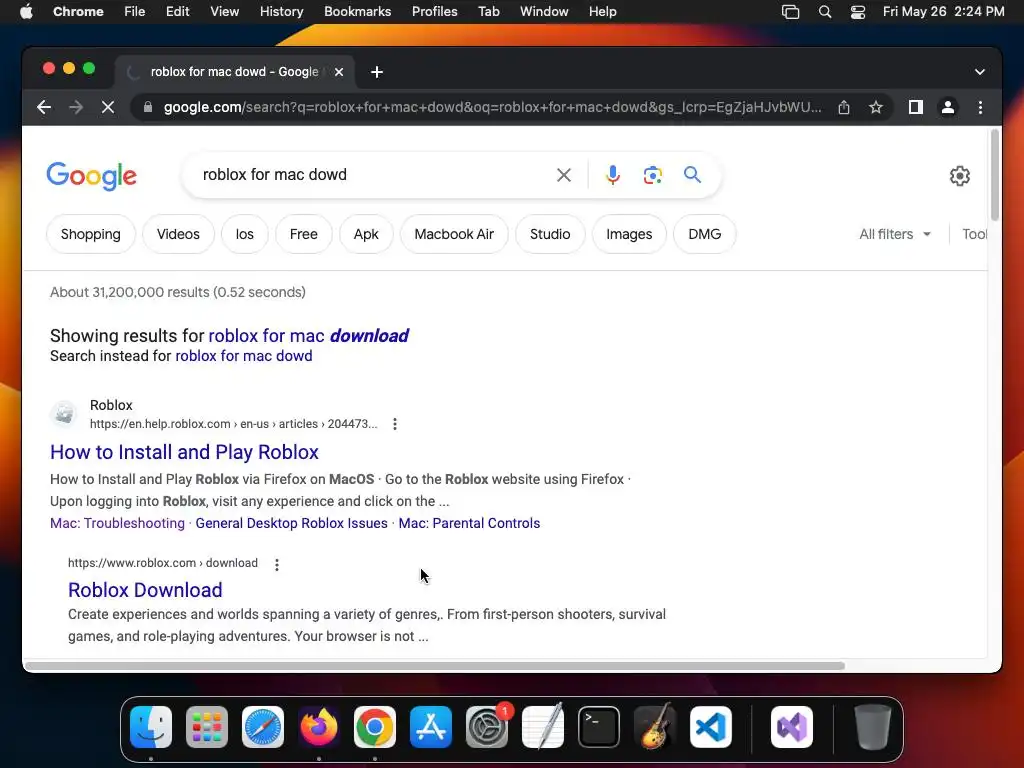Image resolution: width=1024 pixels, height=768 pixels.
Task: Select the Images filter chip
Action: 629,234
